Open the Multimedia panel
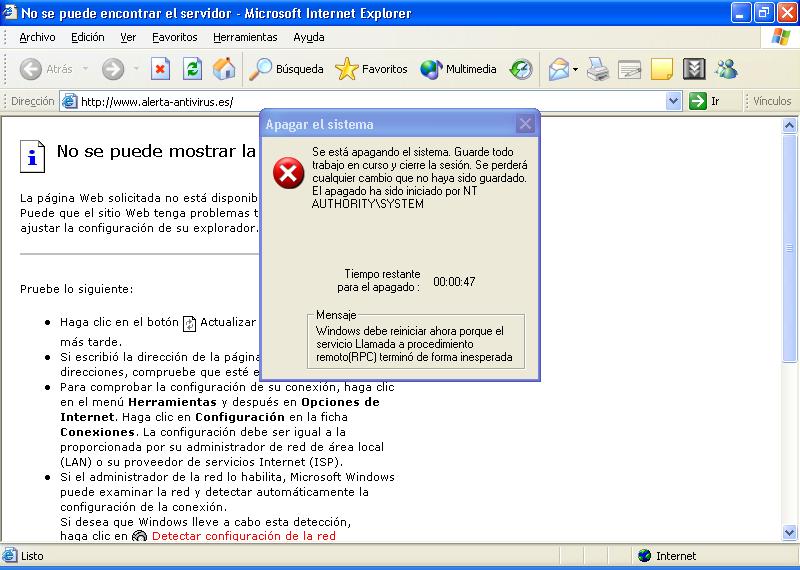The image size is (800, 570). pyautogui.click(x=458, y=69)
